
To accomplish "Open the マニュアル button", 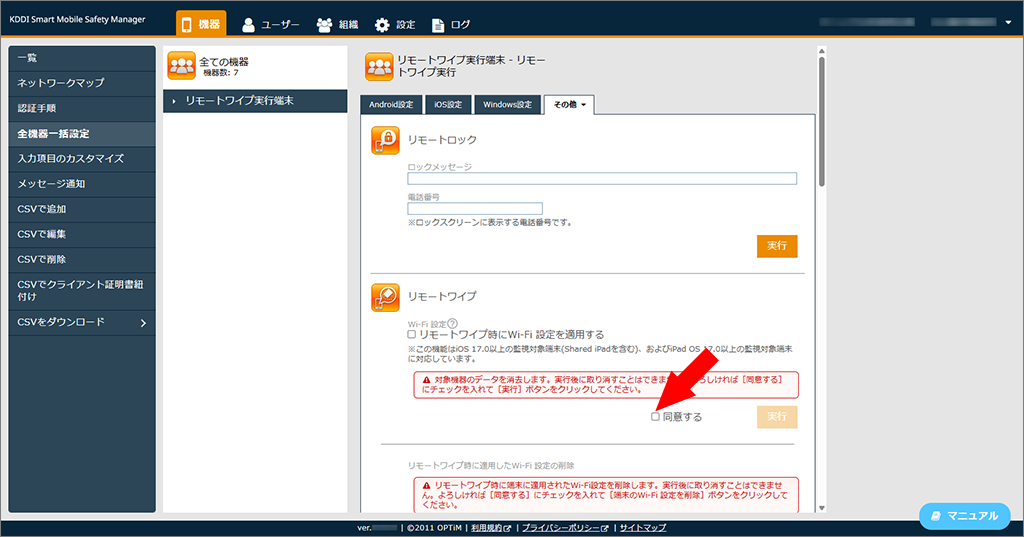I will [965, 516].
